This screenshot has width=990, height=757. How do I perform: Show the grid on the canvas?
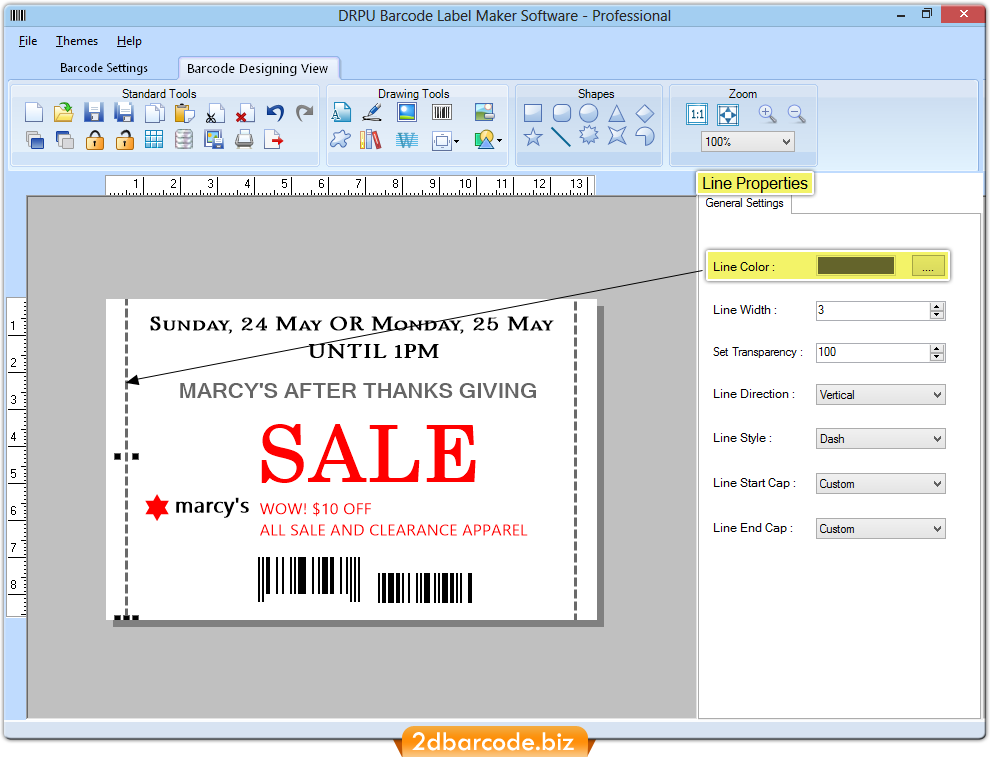click(x=154, y=140)
